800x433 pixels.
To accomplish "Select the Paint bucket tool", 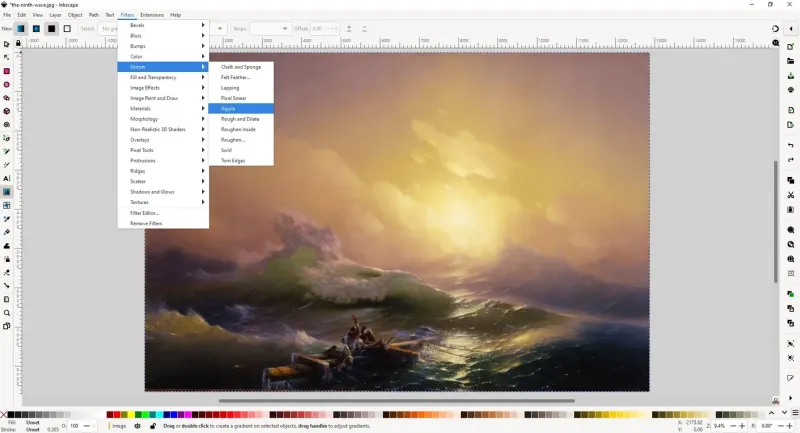I will [x=7, y=232].
